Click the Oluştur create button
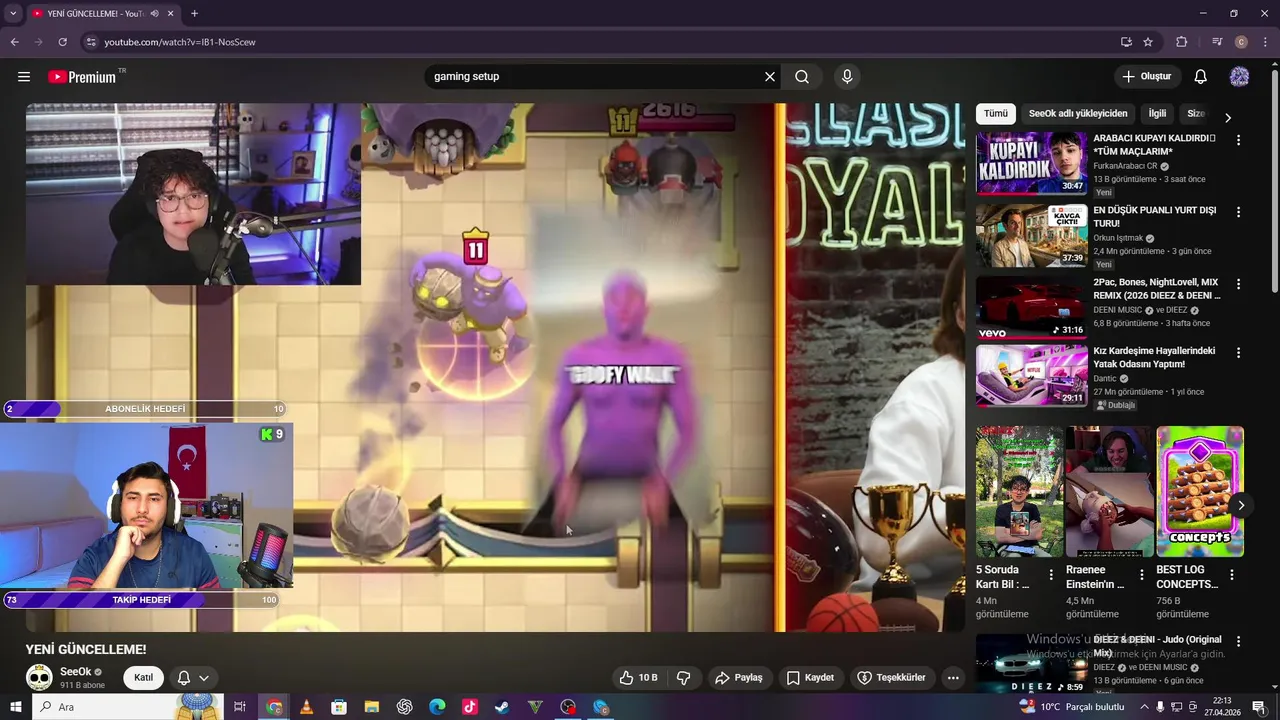1280x720 pixels. click(x=1147, y=77)
